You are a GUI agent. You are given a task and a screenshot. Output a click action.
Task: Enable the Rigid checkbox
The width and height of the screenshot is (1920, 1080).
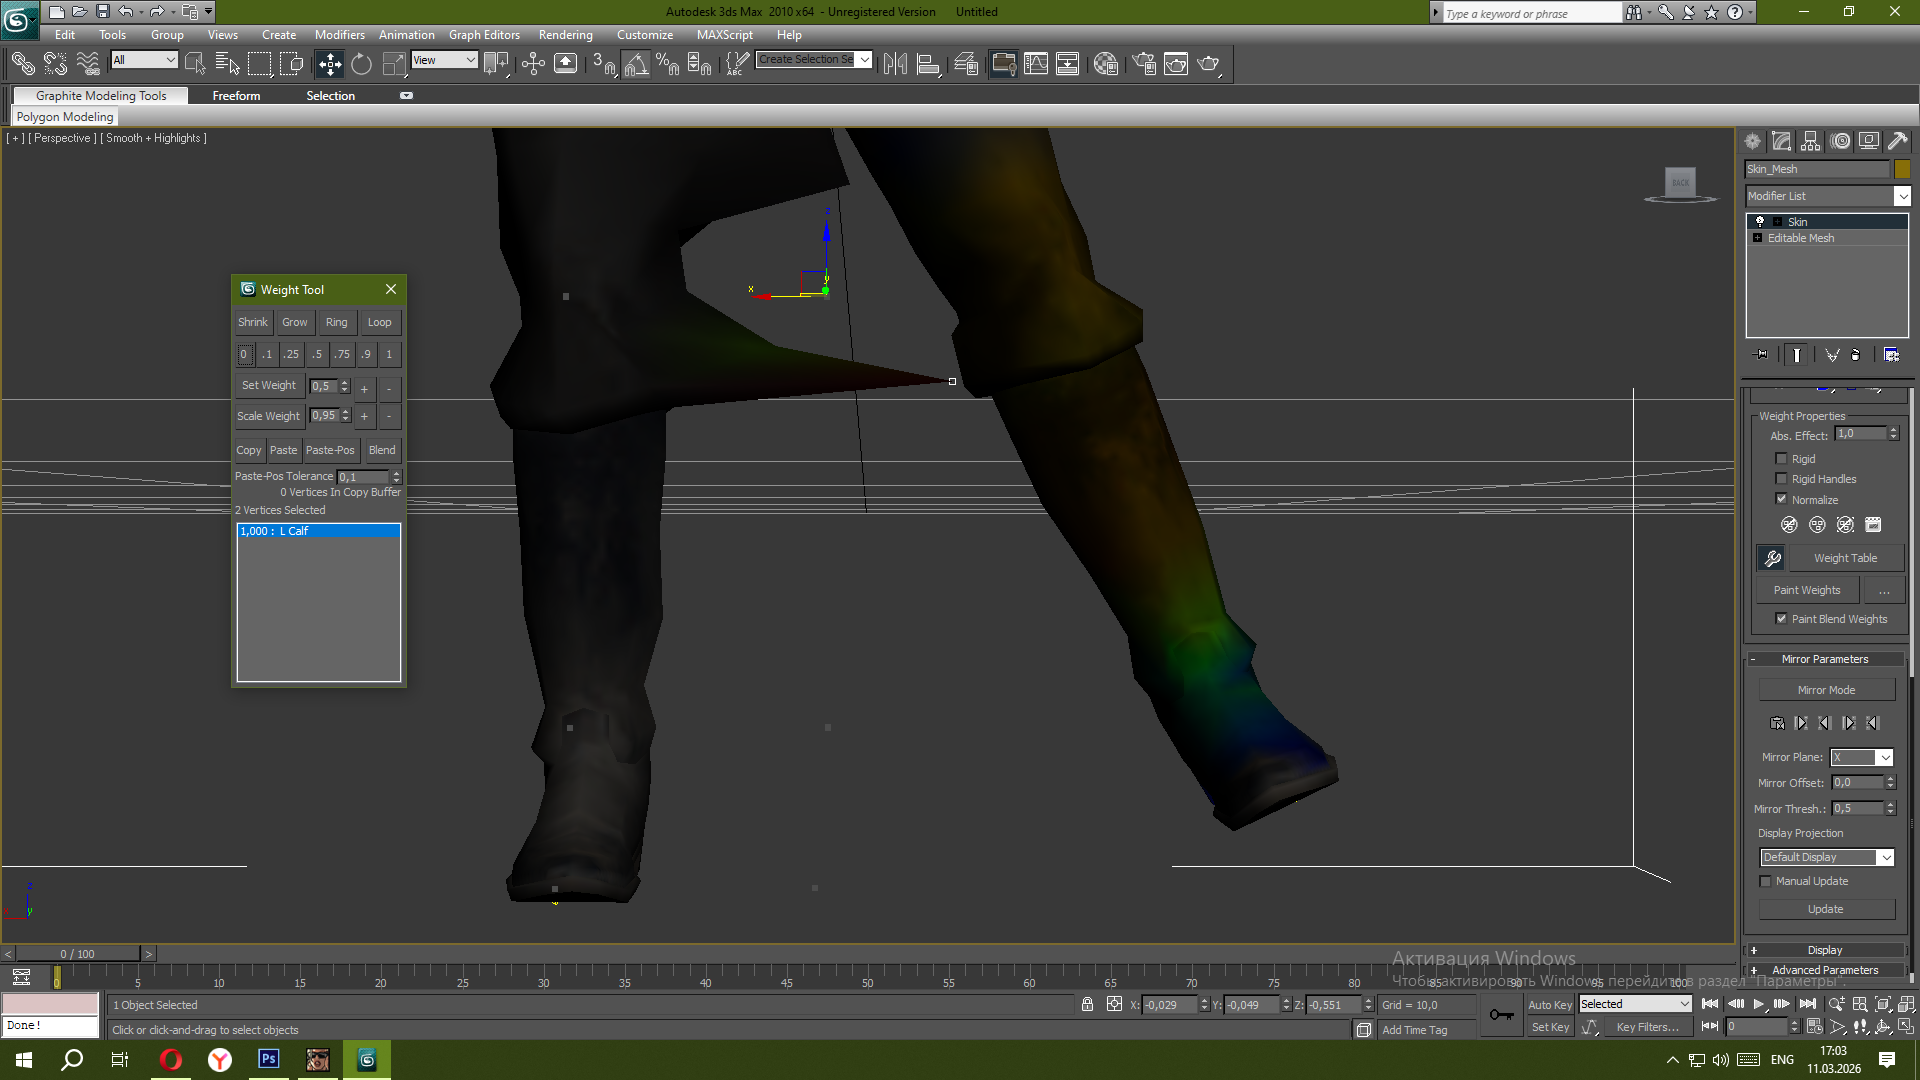click(x=1781, y=459)
